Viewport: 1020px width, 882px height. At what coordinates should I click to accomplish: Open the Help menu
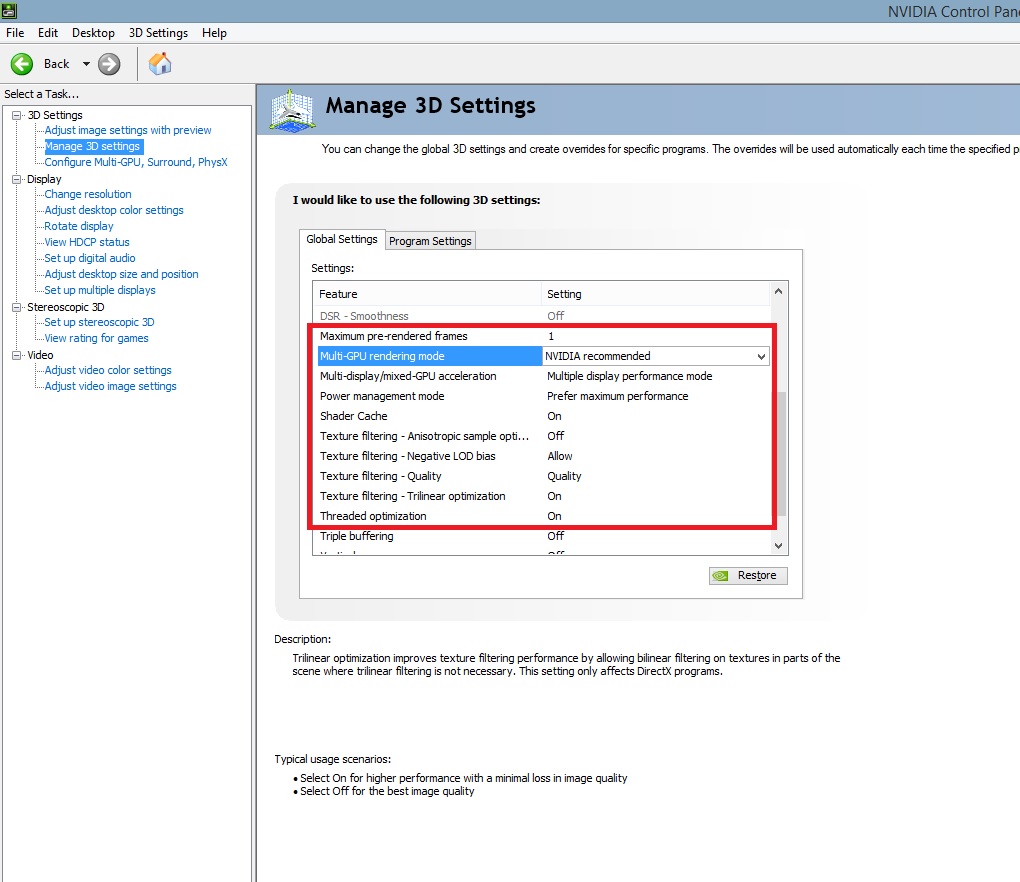click(214, 33)
